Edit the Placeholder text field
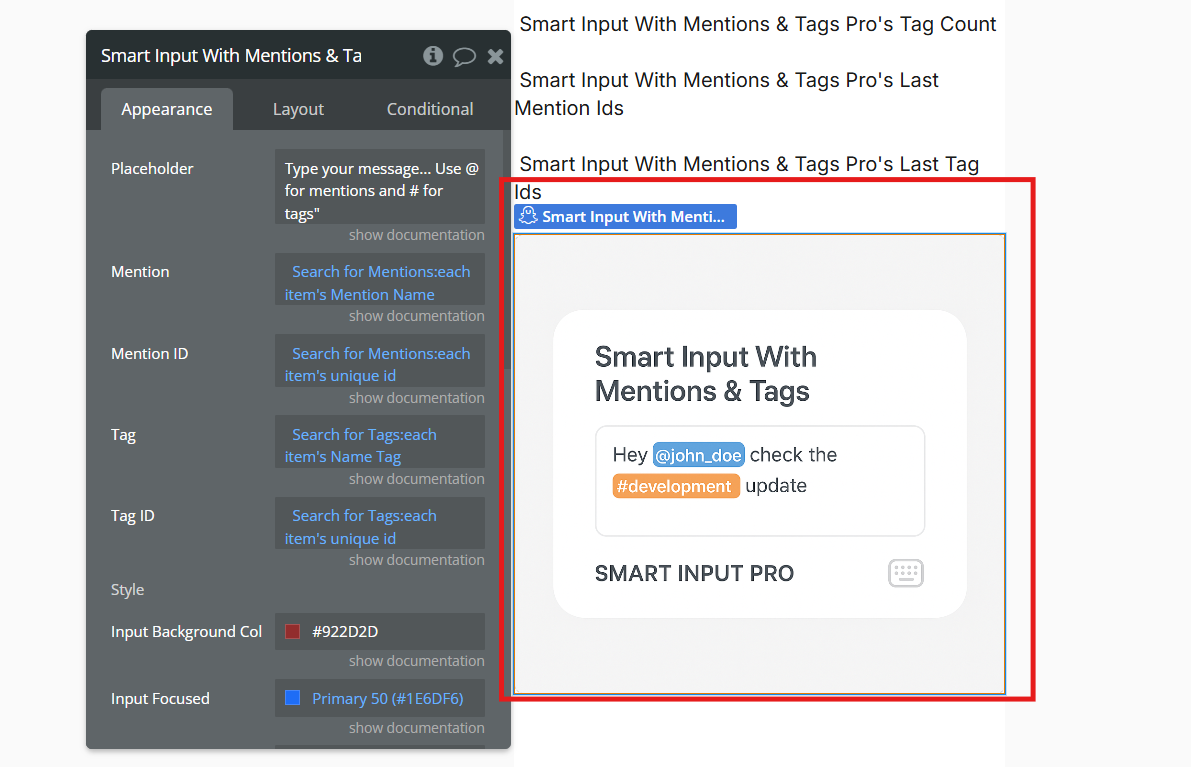1191x767 pixels. 380,190
